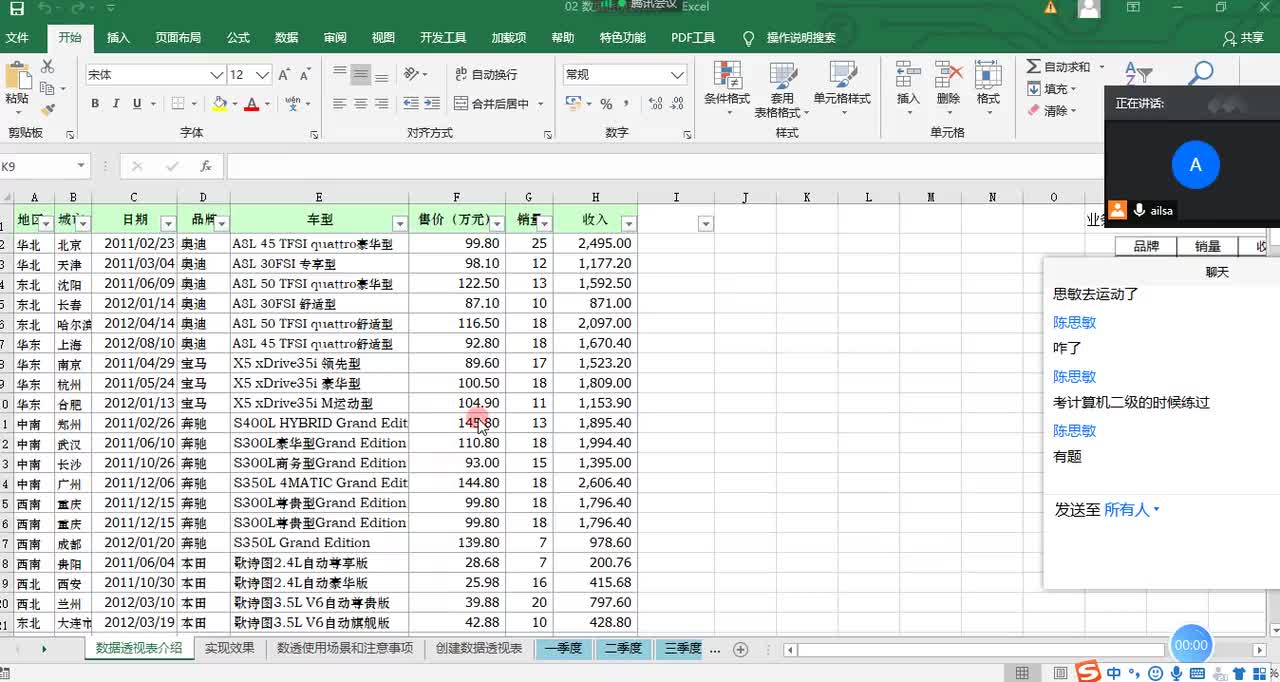
Task: Open 套用表格格式 table format gallery
Action: 782,90
